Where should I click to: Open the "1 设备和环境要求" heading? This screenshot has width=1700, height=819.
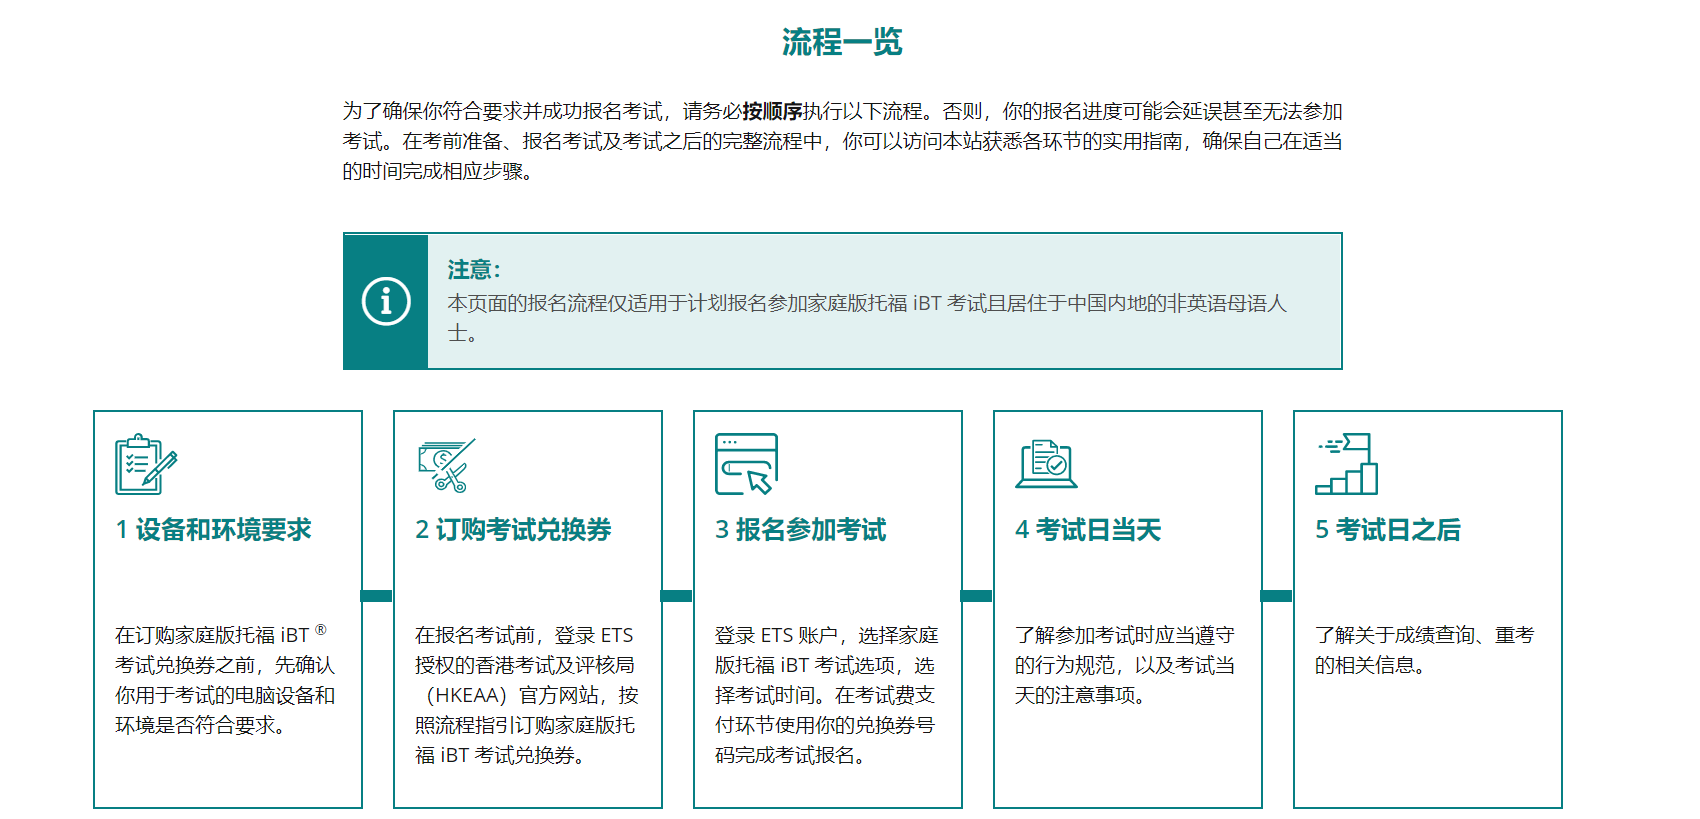(213, 530)
